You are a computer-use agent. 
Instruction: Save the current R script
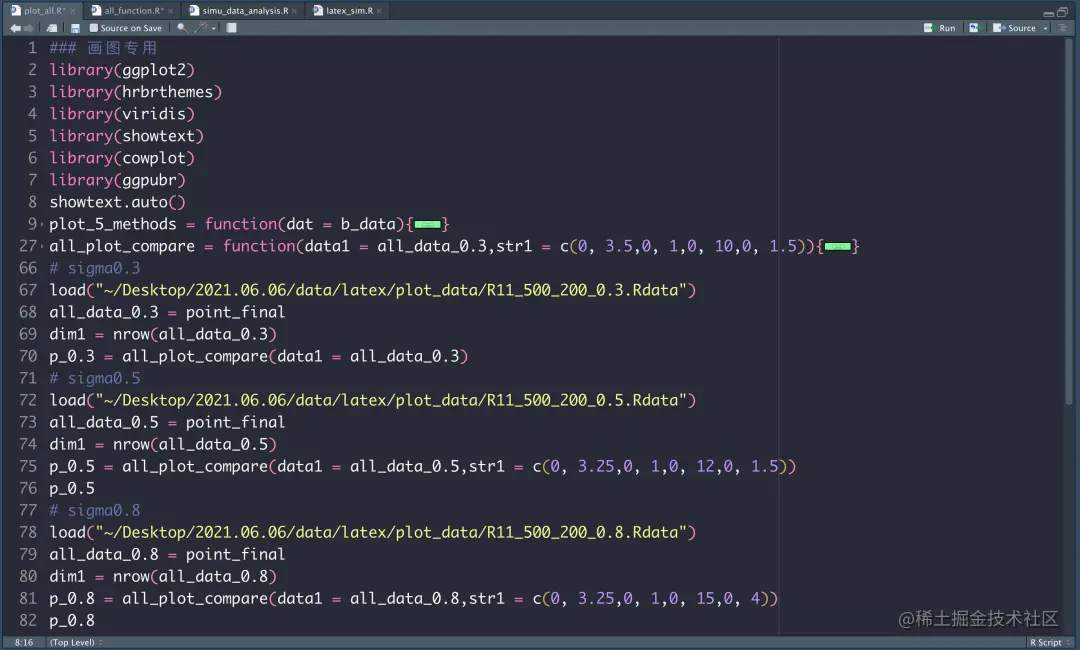click(75, 28)
